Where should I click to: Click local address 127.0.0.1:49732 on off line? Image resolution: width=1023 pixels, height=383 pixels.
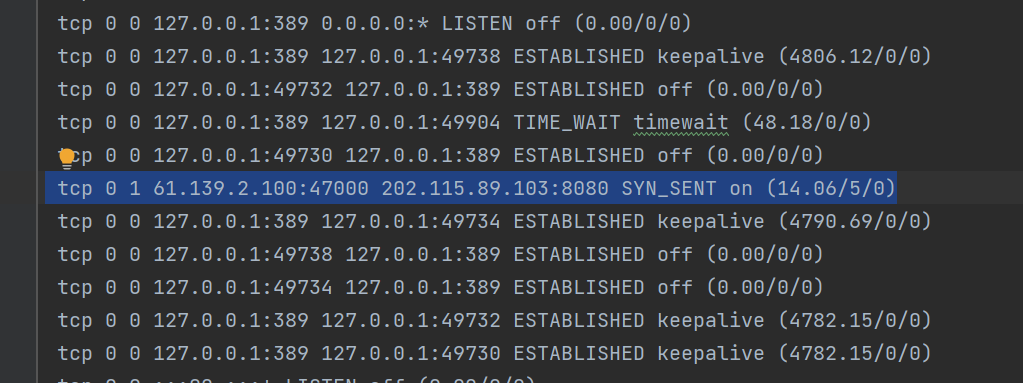[x=243, y=89]
